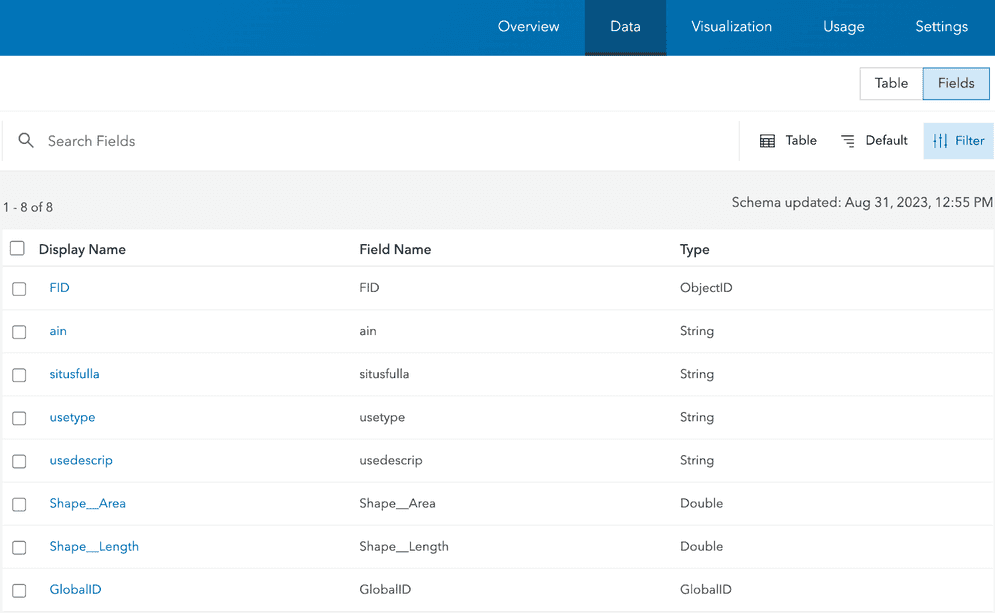995x613 pixels.
Task: Select the Fields view button
Action: [x=955, y=83]
